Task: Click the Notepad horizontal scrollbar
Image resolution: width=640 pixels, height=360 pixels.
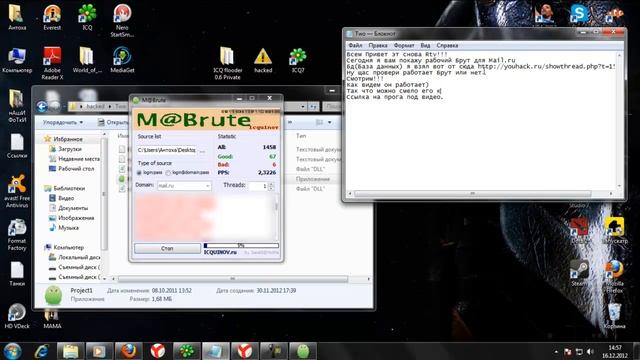Action: [x=472, y=193]
